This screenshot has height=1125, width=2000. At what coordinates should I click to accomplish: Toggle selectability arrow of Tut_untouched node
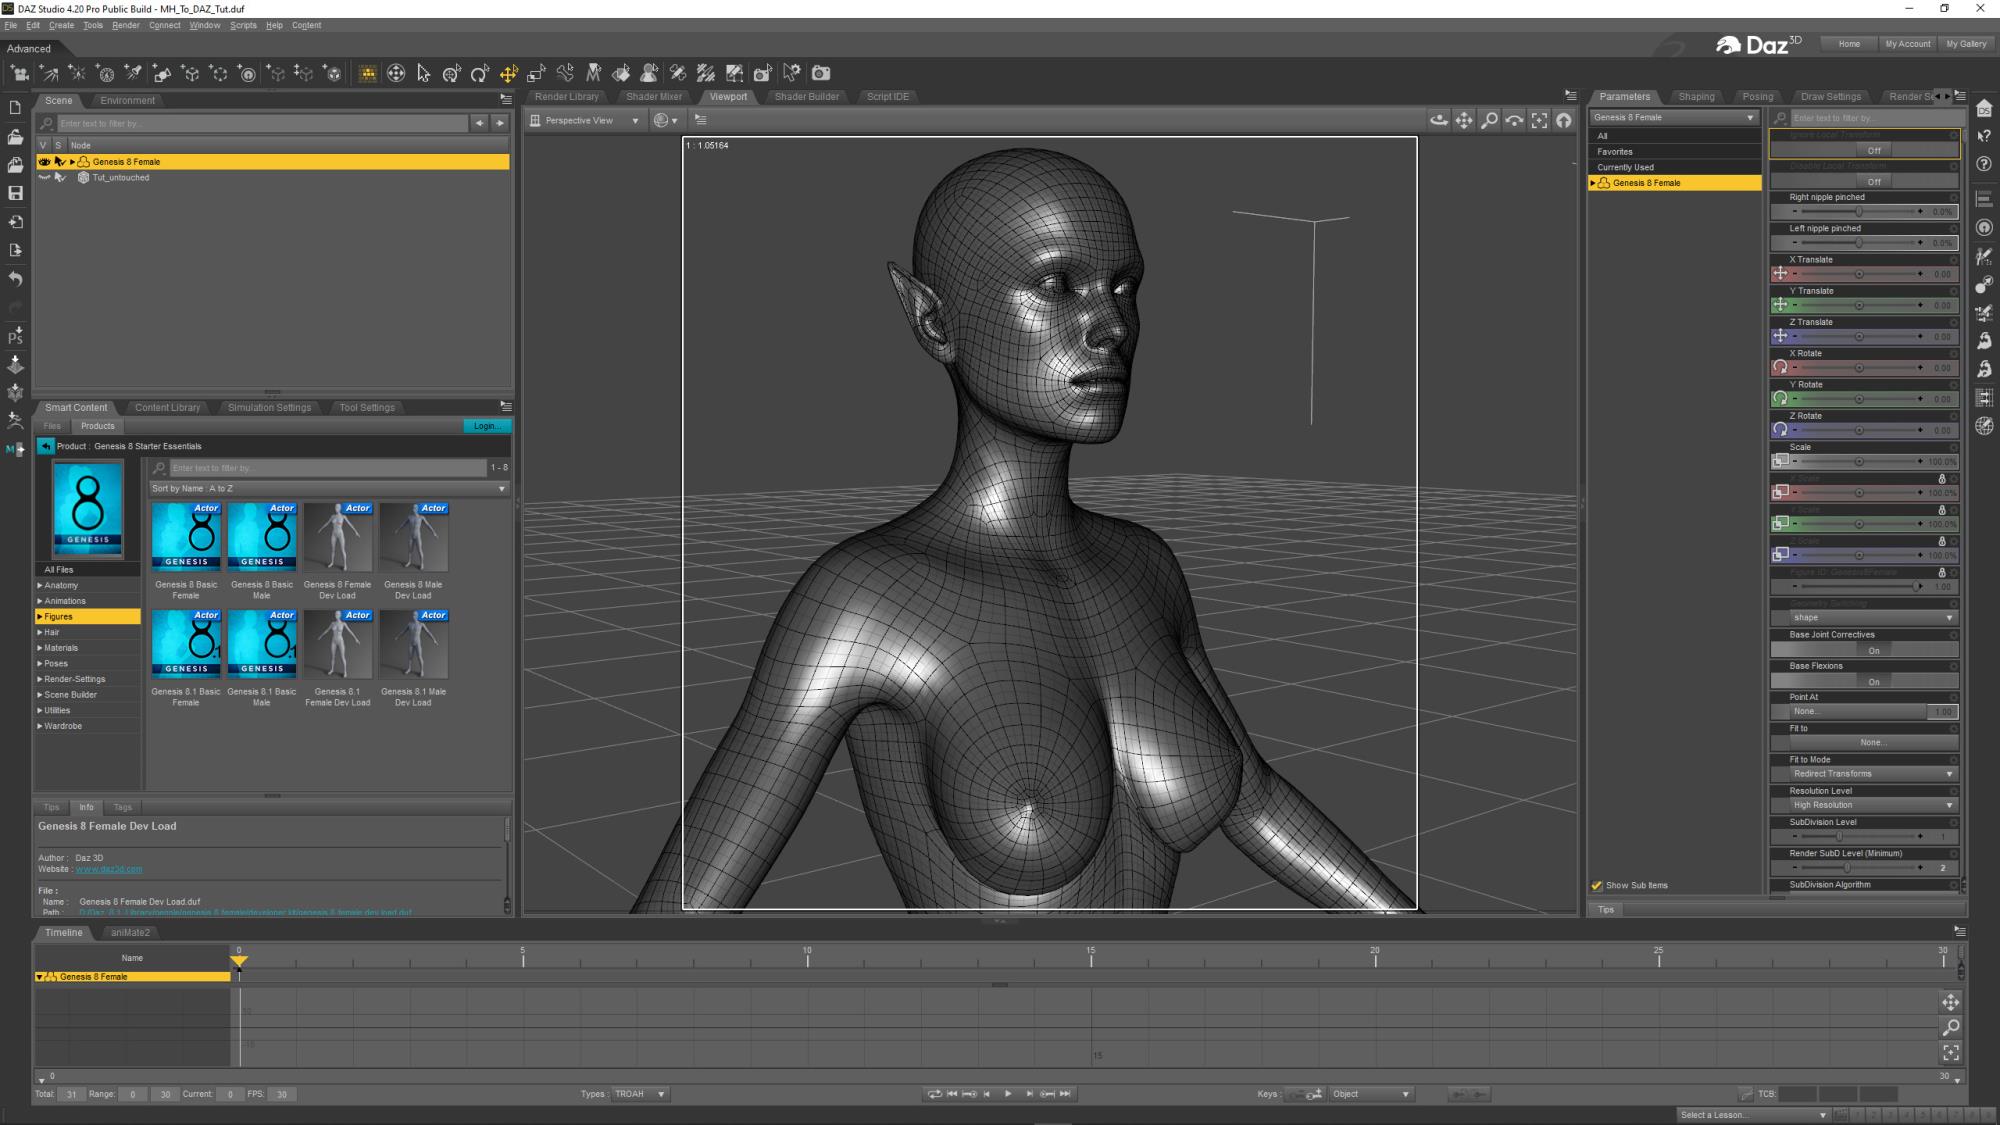(59, 177)
